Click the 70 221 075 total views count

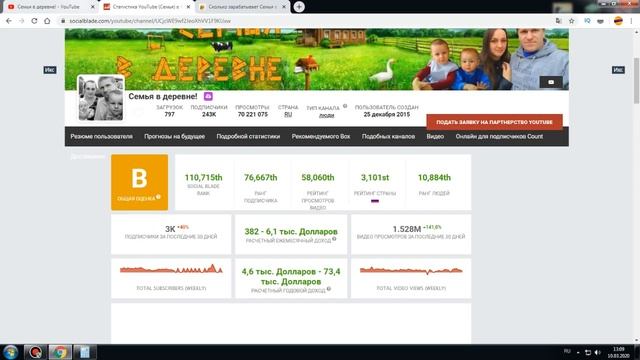click(253, 114)
